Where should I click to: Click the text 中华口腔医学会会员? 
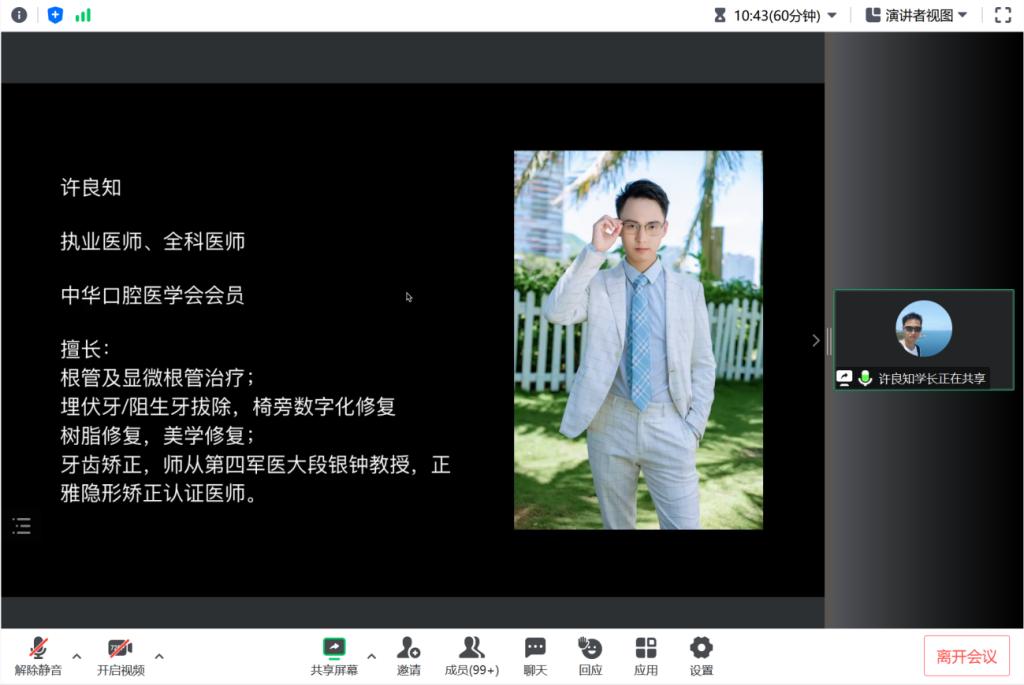point(152,295)
